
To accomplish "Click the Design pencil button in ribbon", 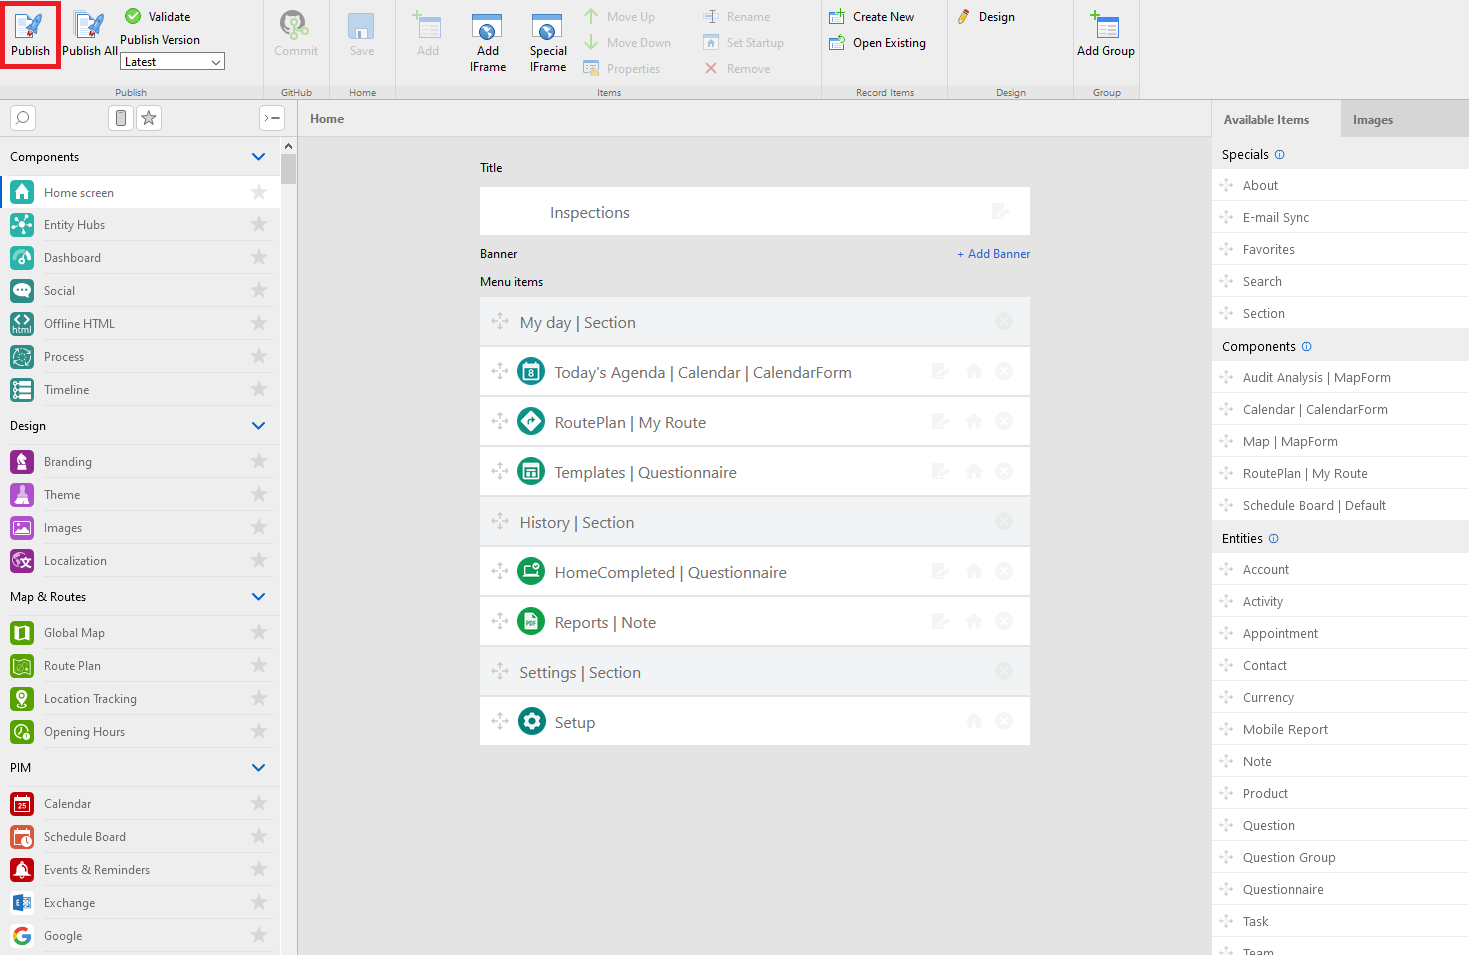I will 986,17.
